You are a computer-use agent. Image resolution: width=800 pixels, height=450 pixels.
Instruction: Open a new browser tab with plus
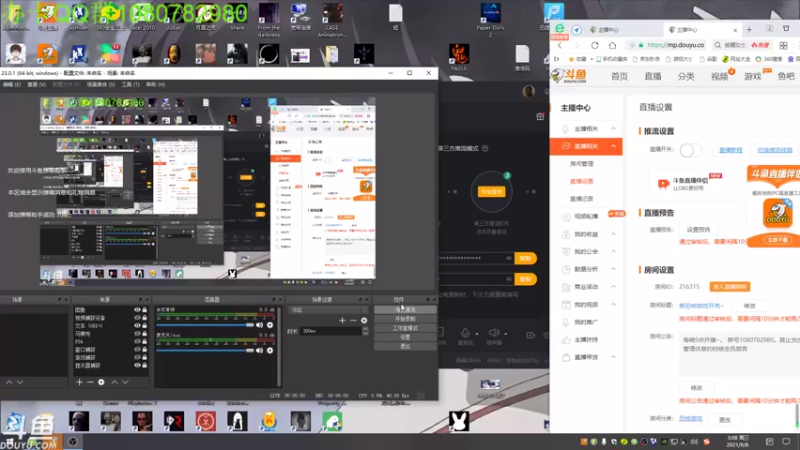tap(749, 30)
